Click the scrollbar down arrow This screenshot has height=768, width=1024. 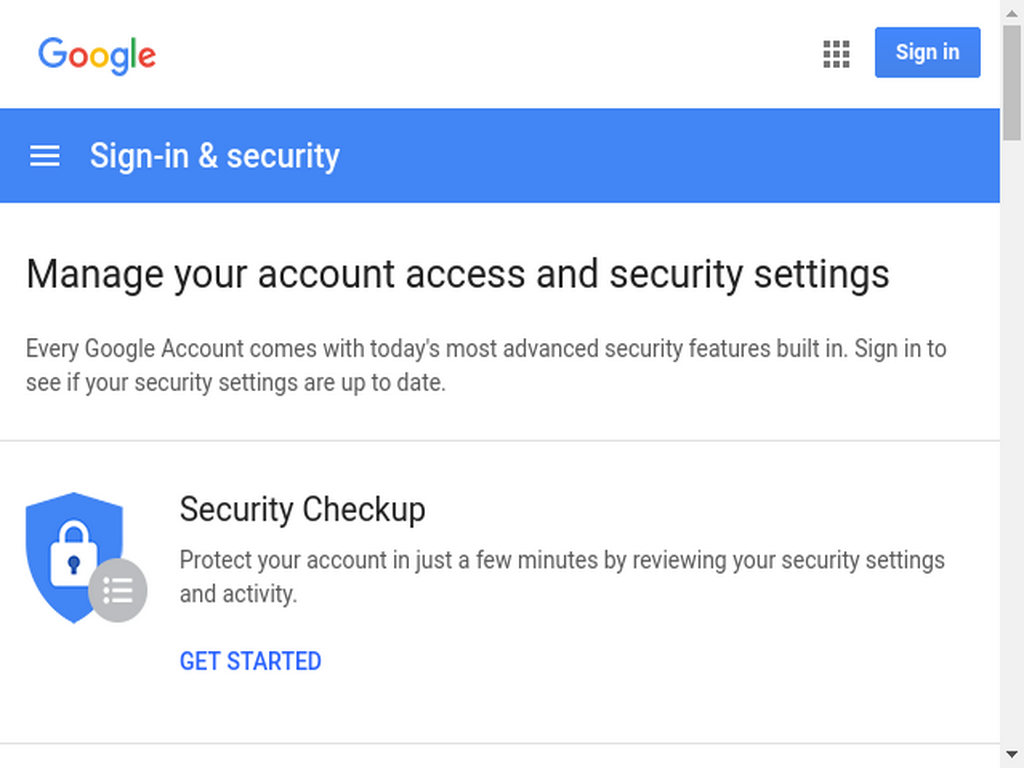pyautogui.click(x=1012, y=754)
